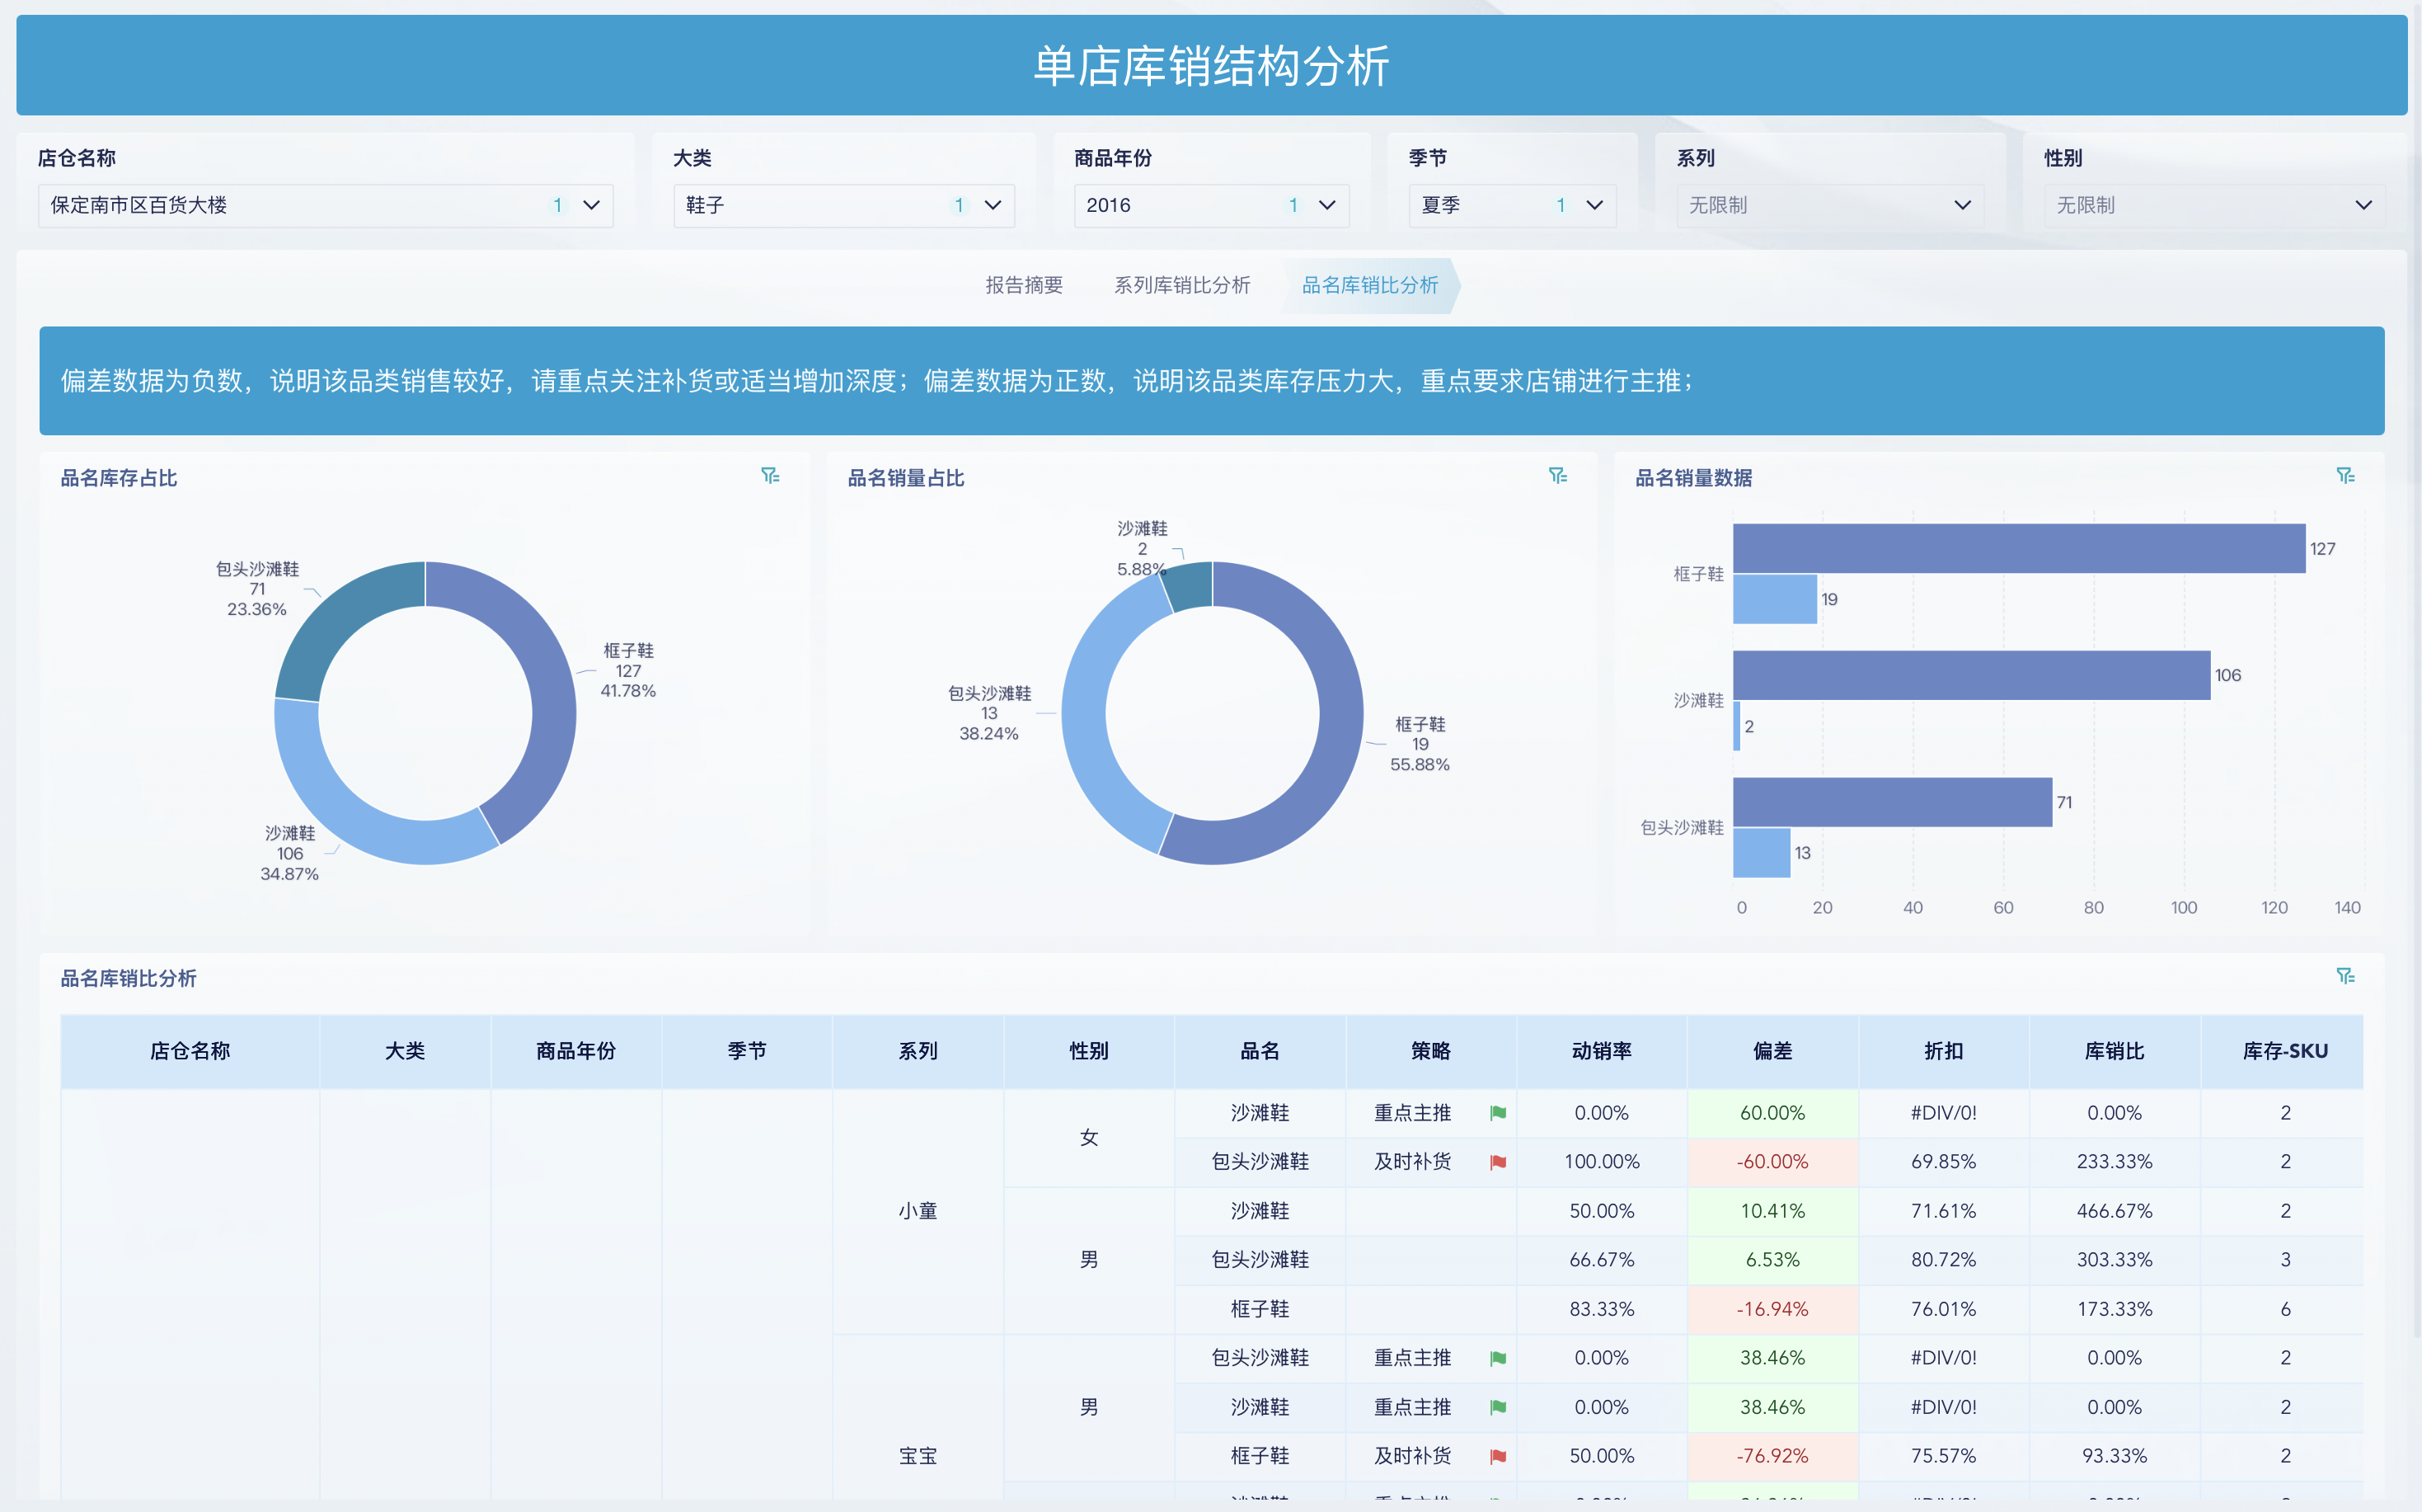This screenshot has height=1512, width=2422.
Task: Click the 偏差 column header
Action: [x=1773, y=1051]
